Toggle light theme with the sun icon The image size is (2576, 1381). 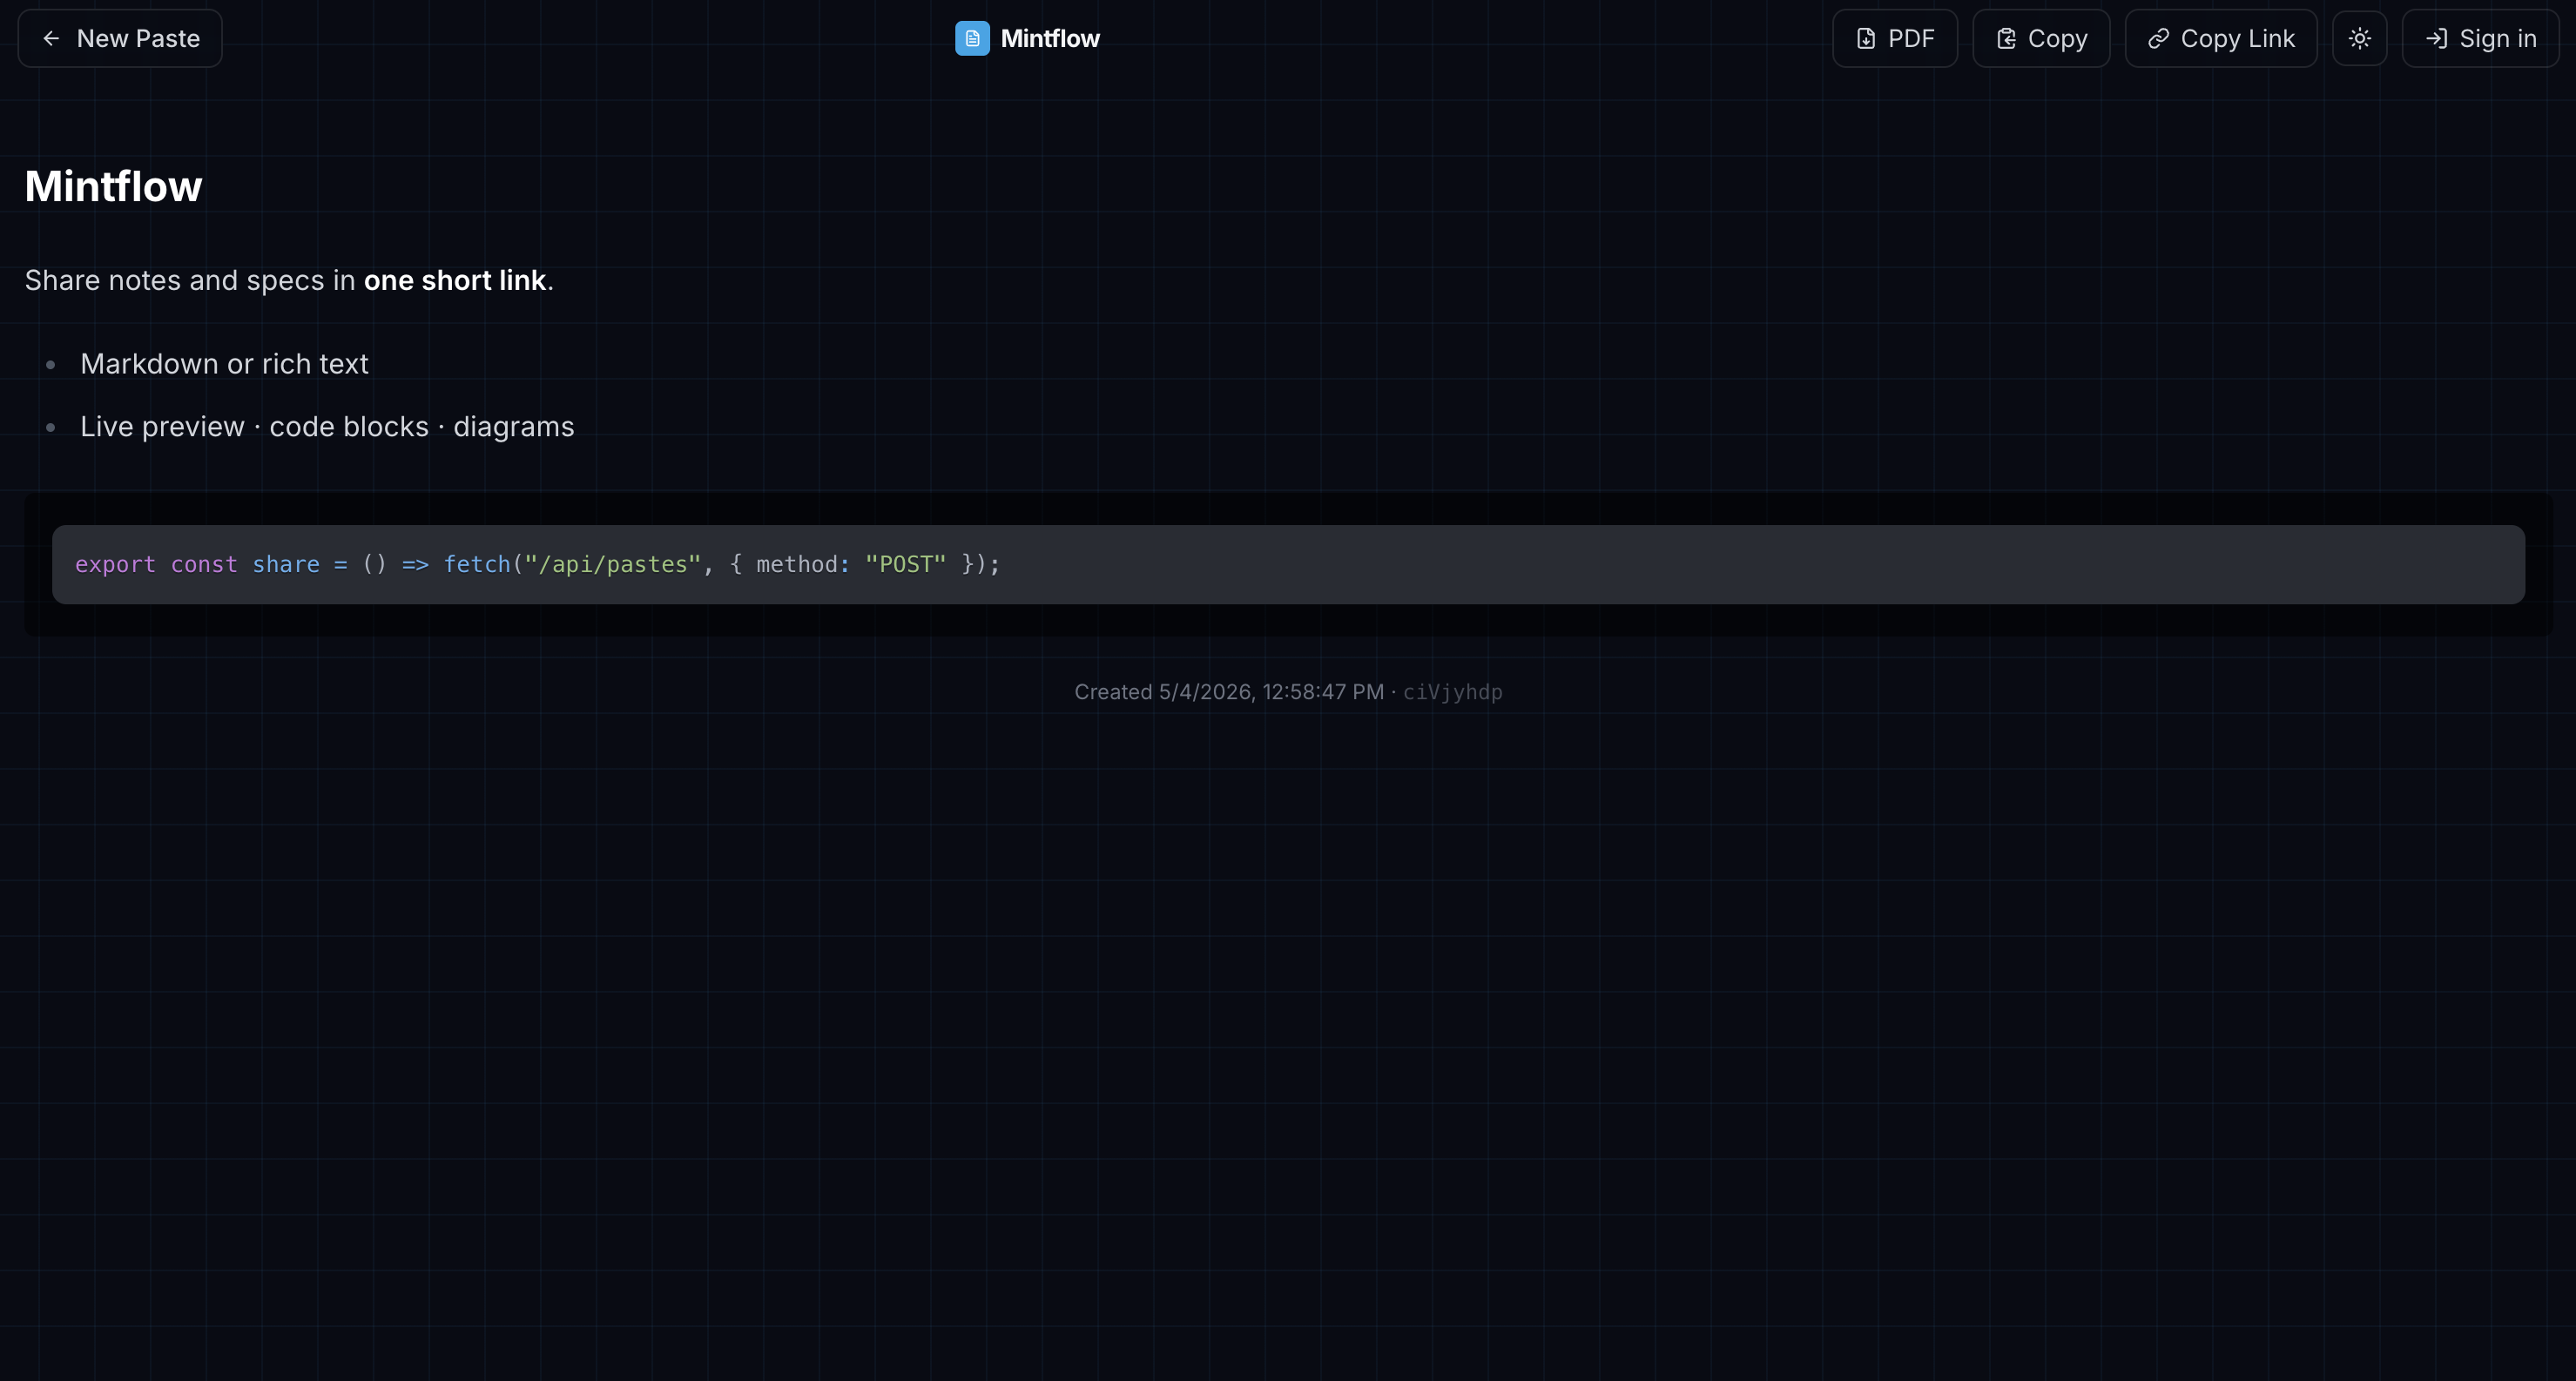[x=2359, y=38]
